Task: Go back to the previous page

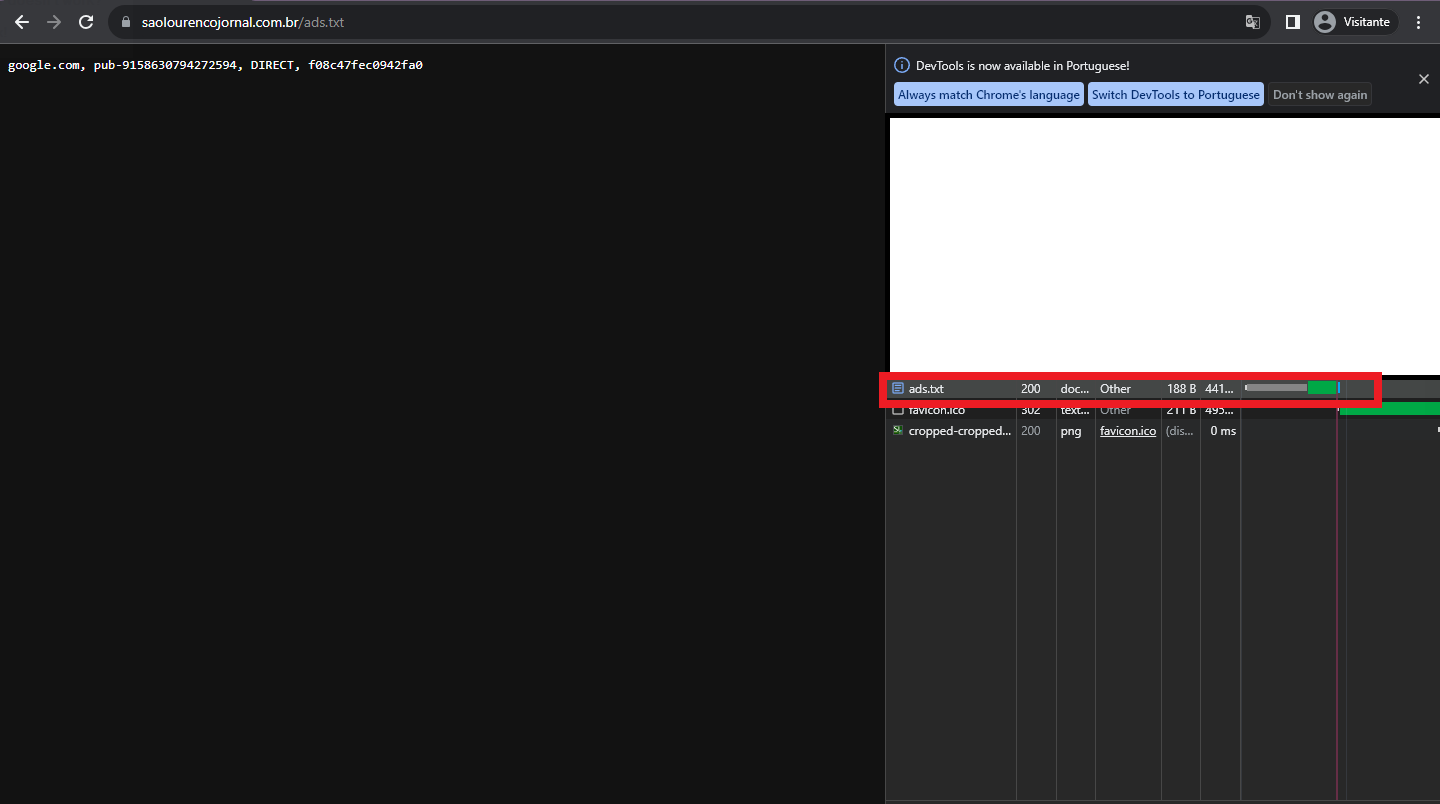Action: click(x=22, y=22)
